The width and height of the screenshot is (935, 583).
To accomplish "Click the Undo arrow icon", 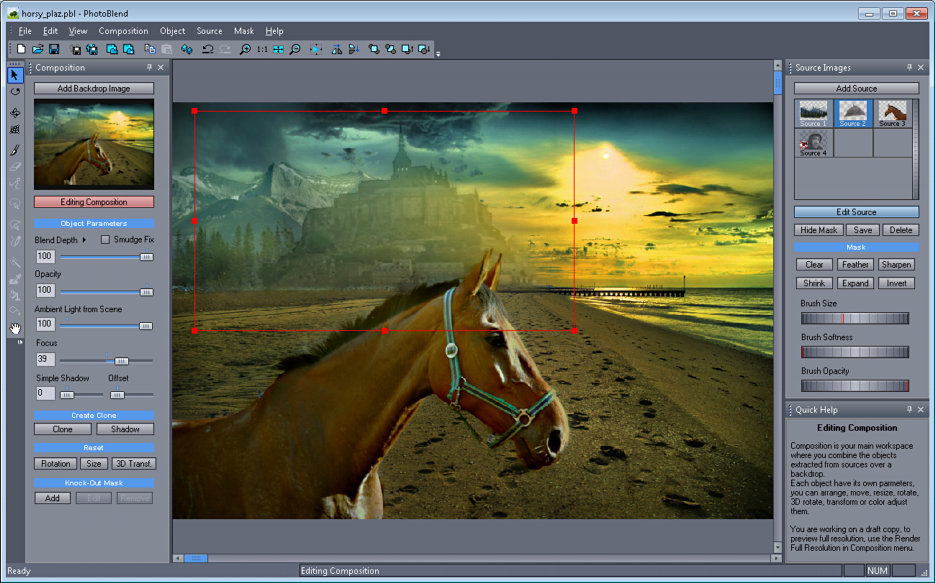I will (206, 49).
